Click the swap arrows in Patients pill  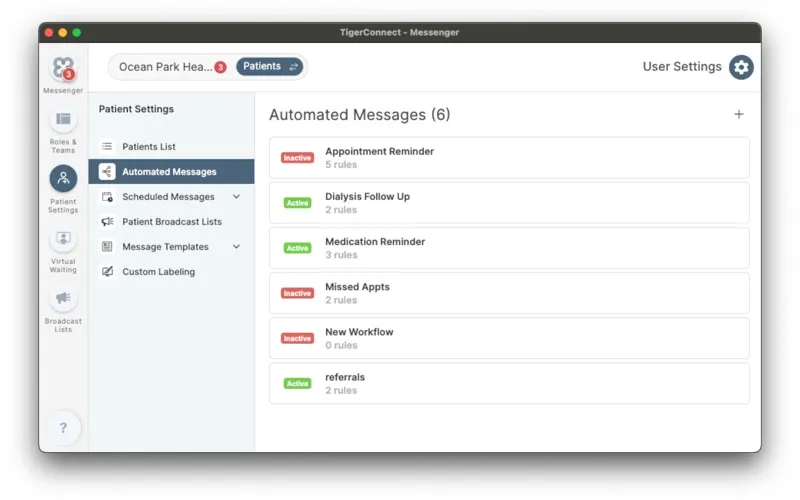(x=293, y=67)
